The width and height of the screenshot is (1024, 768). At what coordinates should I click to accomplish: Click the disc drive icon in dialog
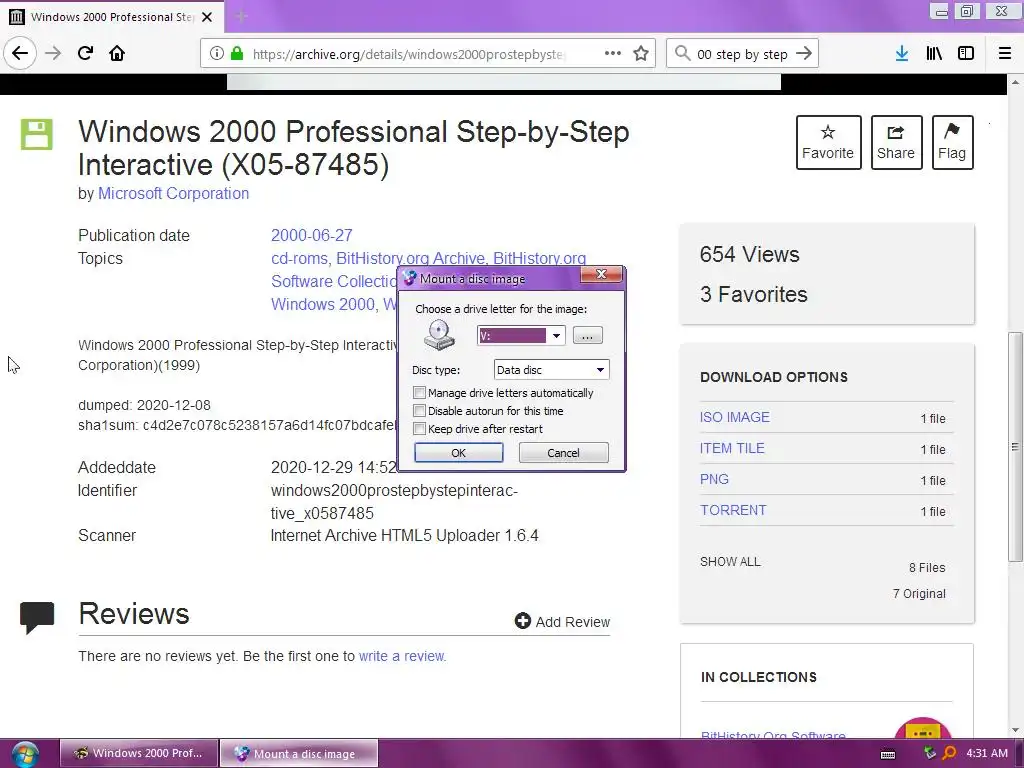point(439,335)
